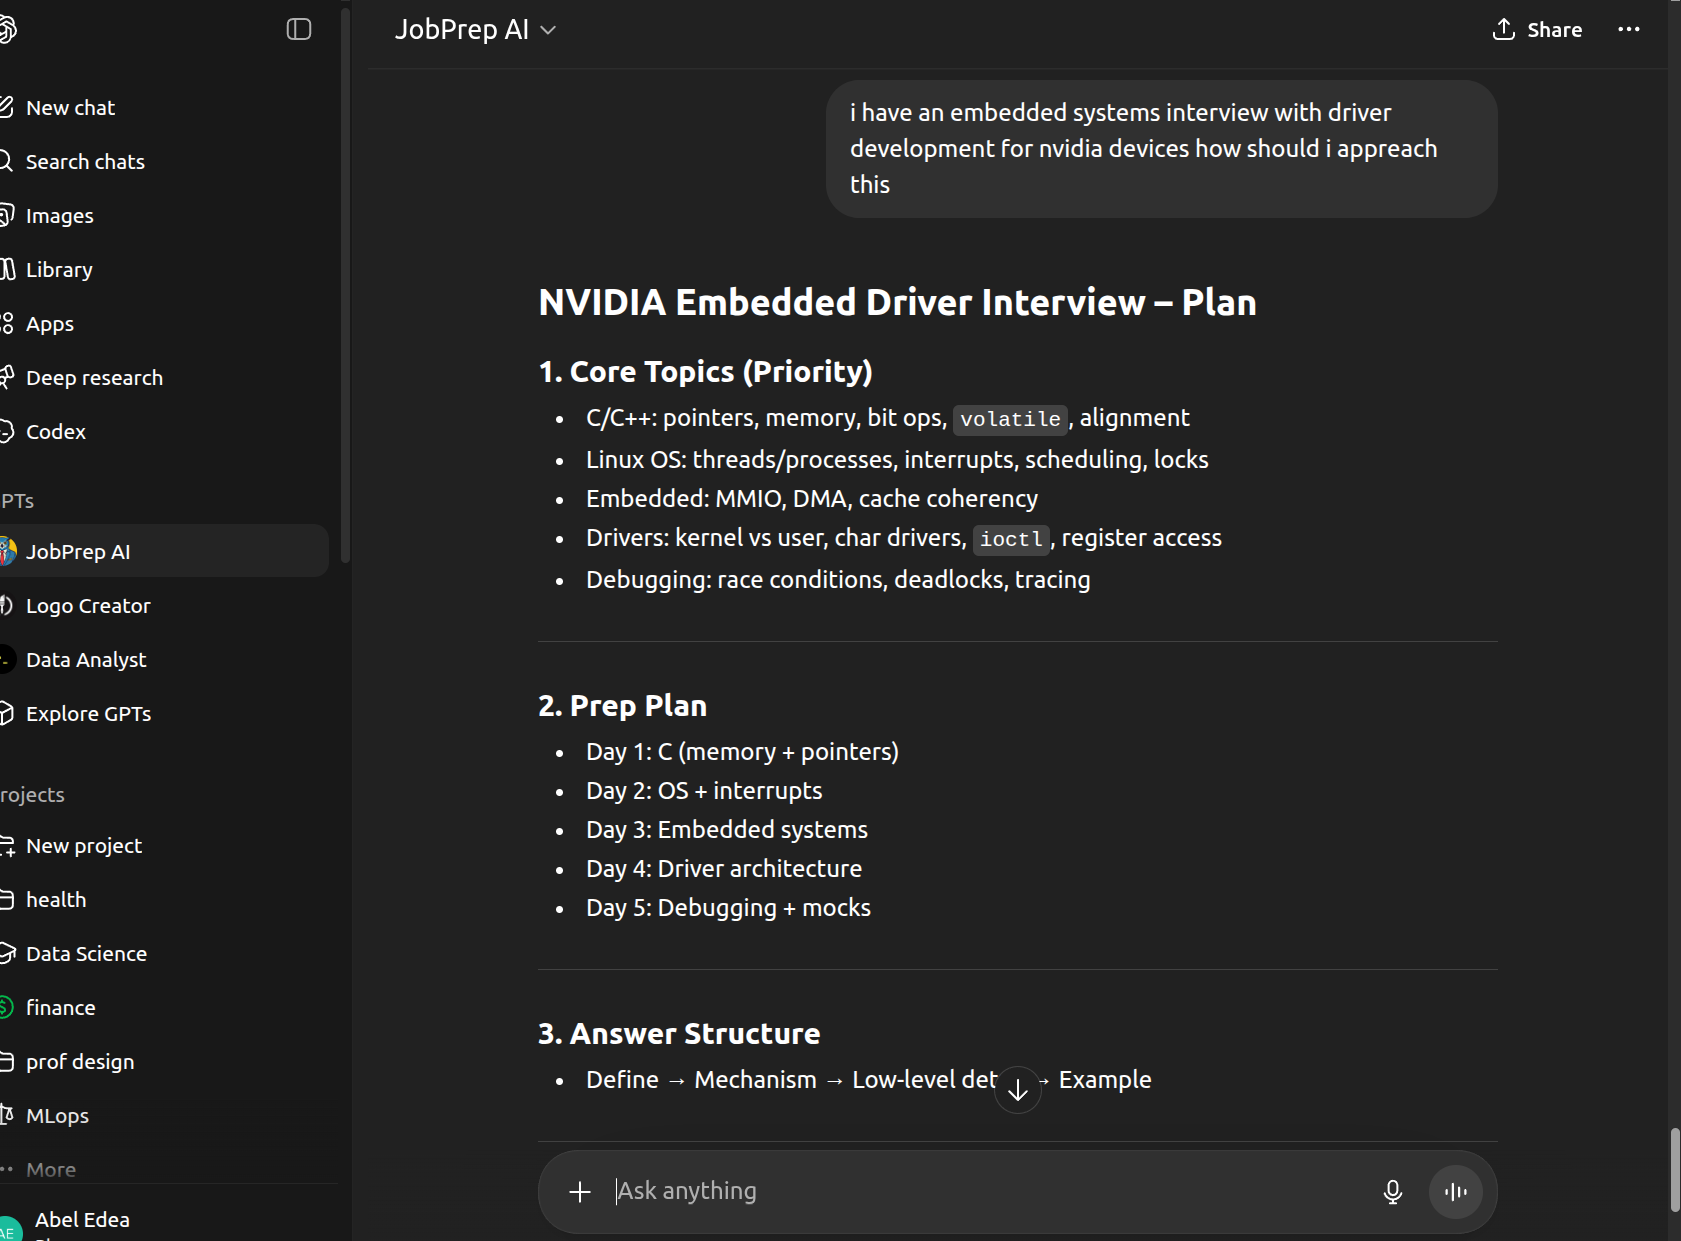Click the plus attachment icon
The width and height of the screenshot is (1681, 1241).
point(580,1191)
